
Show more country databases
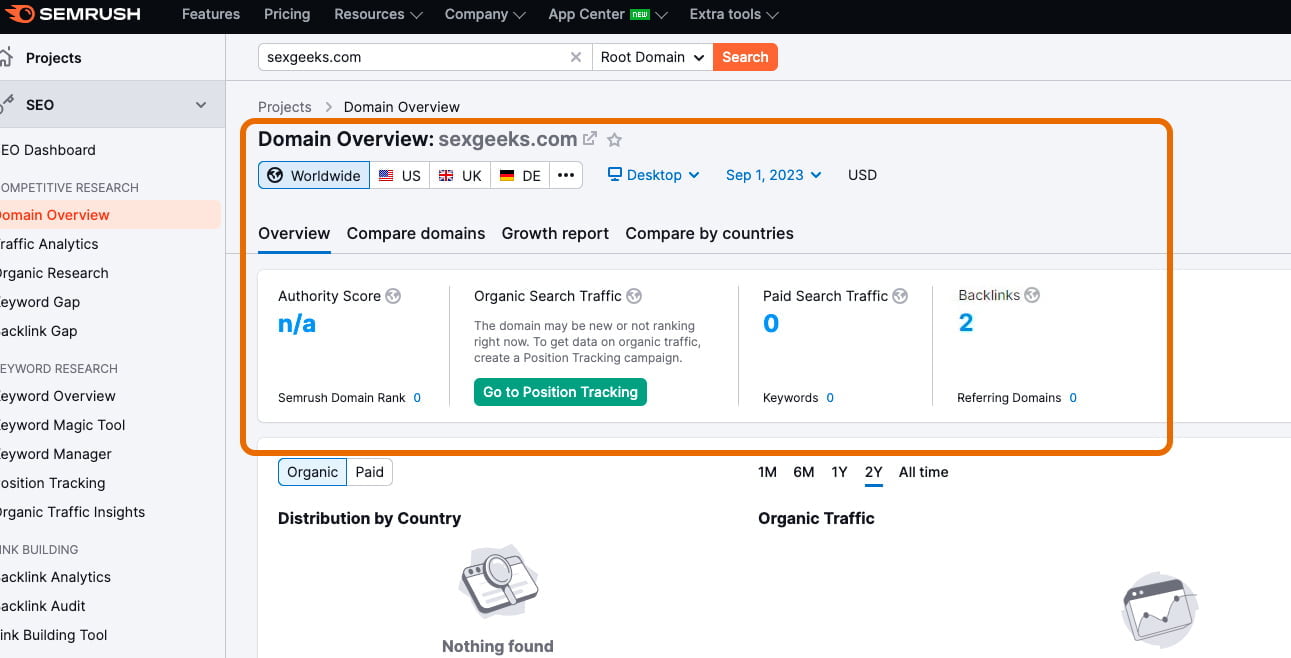tap(565, 175)
